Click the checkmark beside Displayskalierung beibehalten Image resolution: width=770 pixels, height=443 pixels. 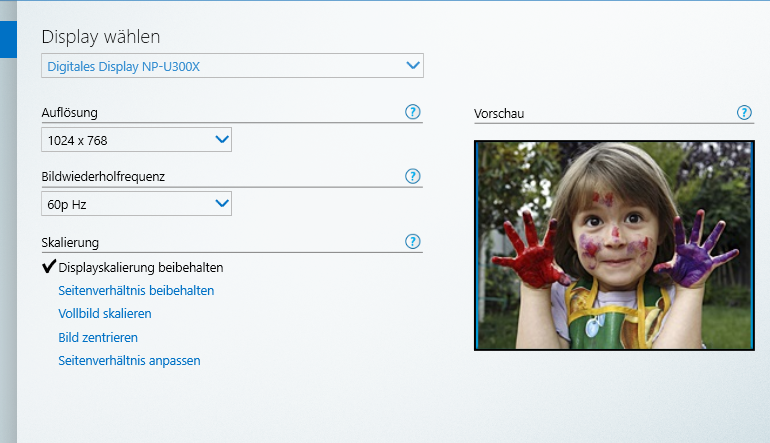49,267
